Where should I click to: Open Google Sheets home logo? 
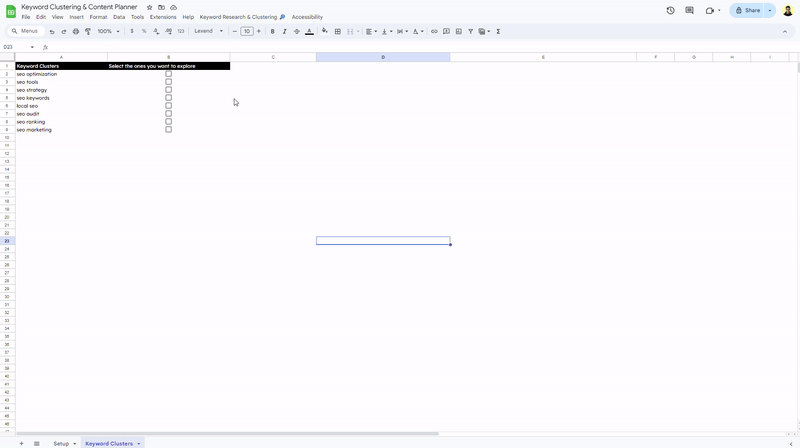[10, 11]
